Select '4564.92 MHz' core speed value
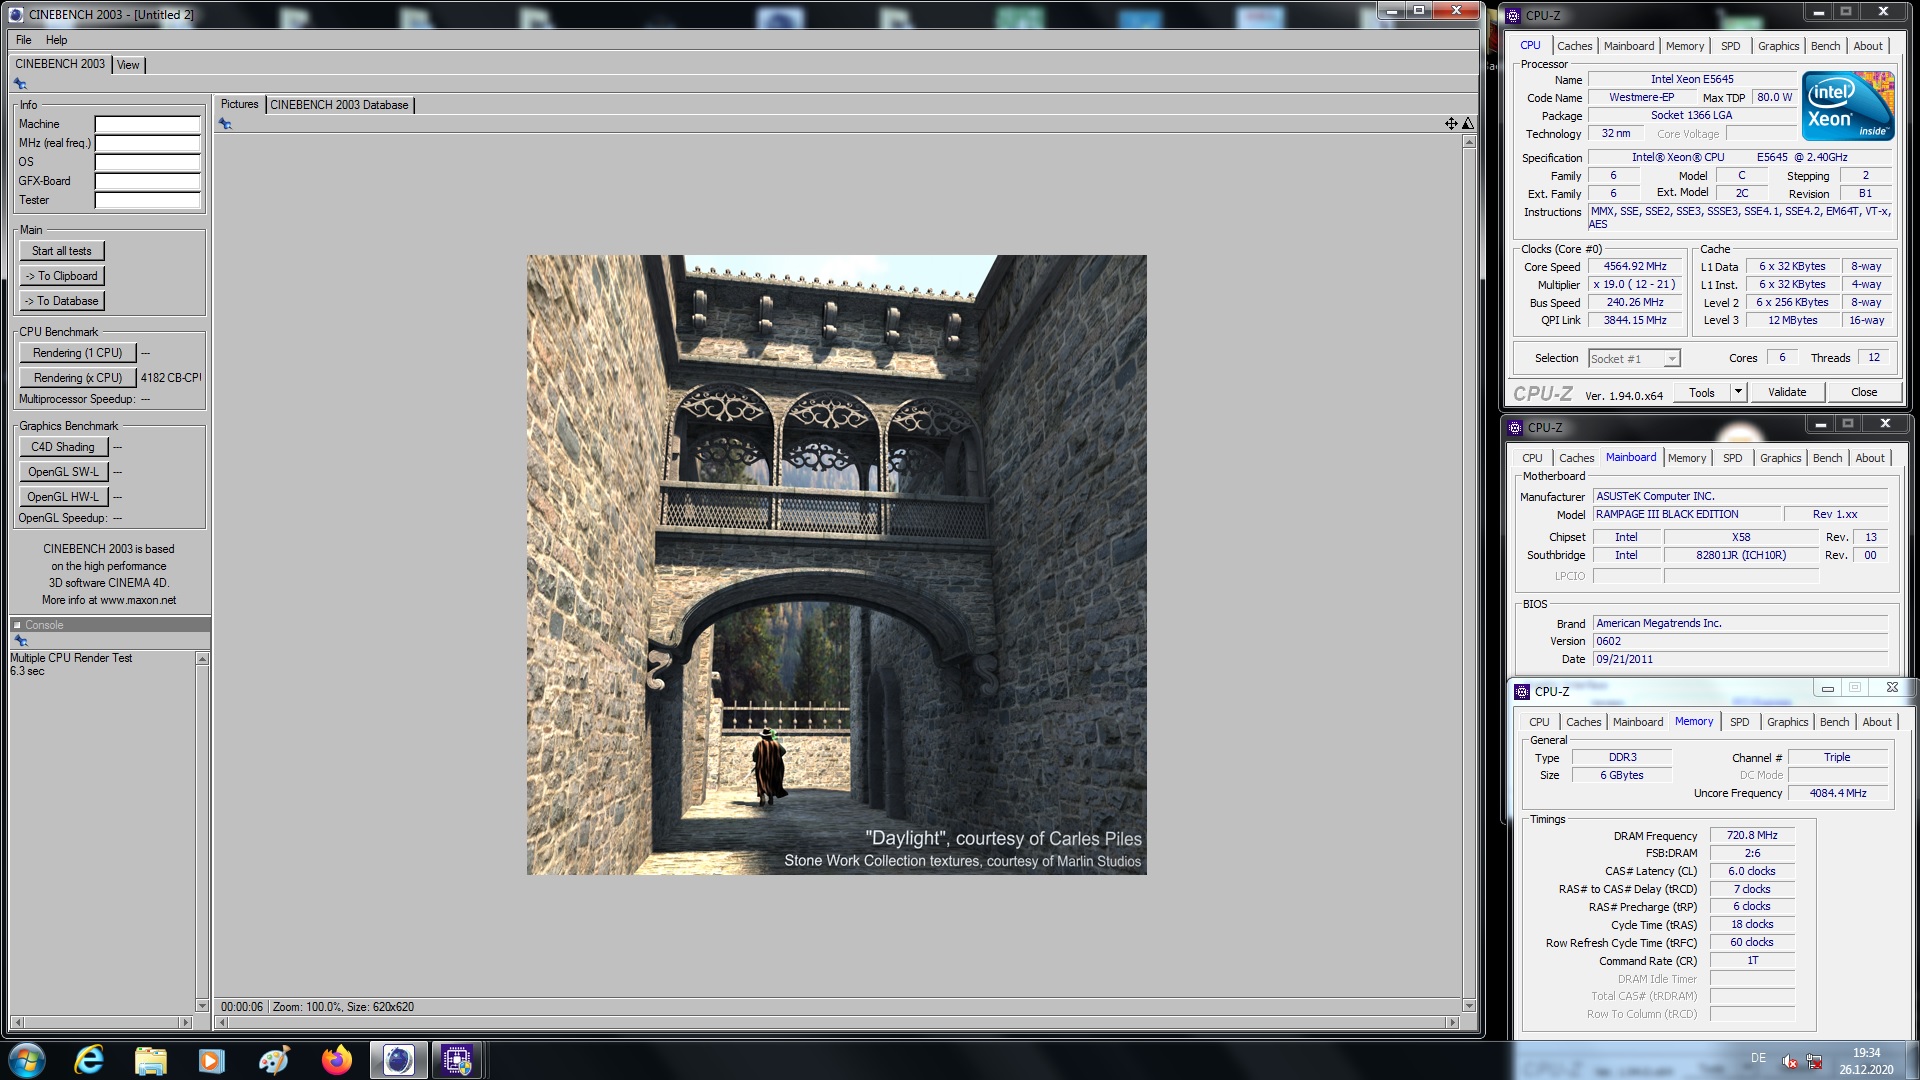The width and height of the screenshot is (1920, 1080). 1635,267
